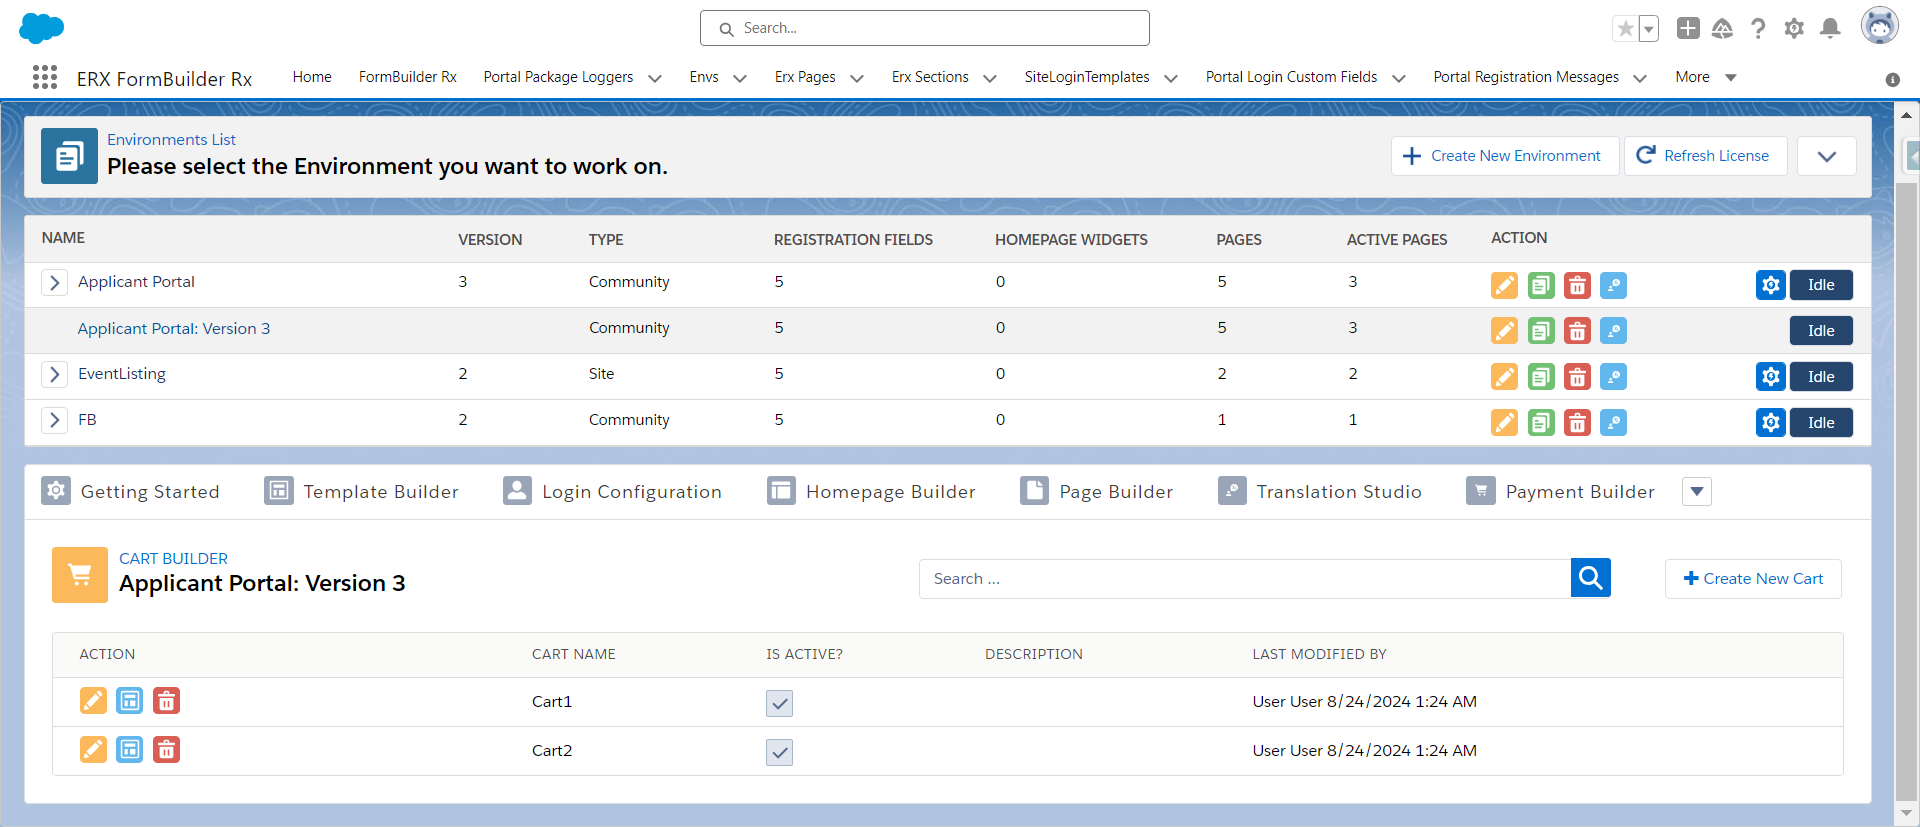Click edit pencil icon for Applicant Portal row

tap(1504, 285)
